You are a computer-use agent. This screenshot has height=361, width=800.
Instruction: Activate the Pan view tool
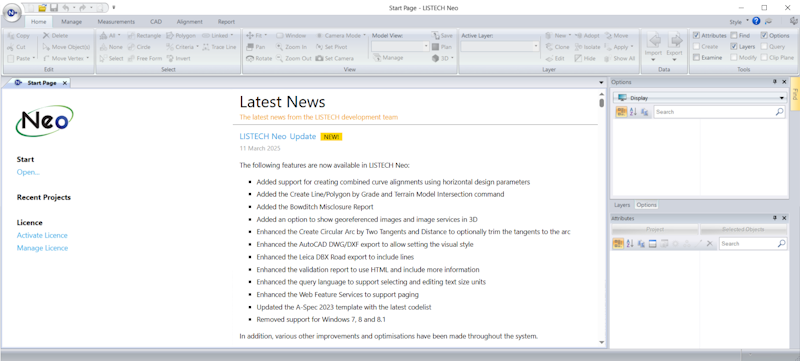point(256,47)
